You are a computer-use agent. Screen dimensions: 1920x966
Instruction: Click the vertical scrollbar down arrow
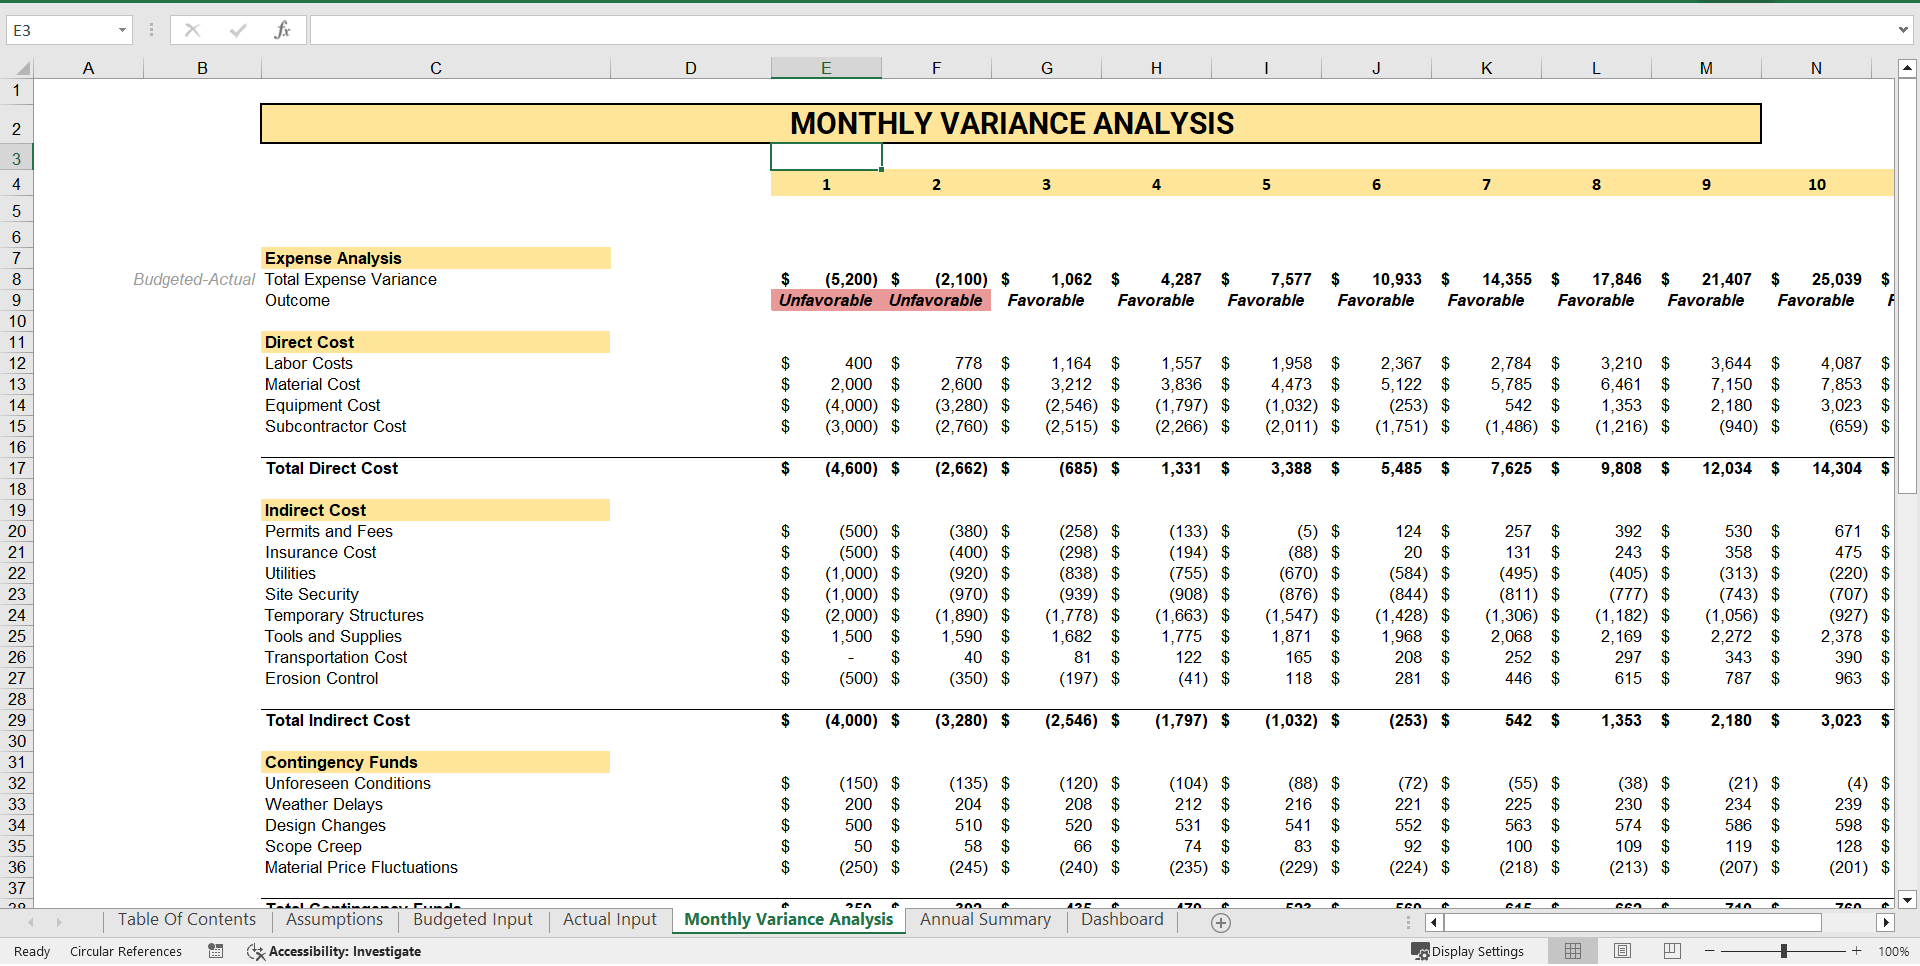[x=1907, y=899]
